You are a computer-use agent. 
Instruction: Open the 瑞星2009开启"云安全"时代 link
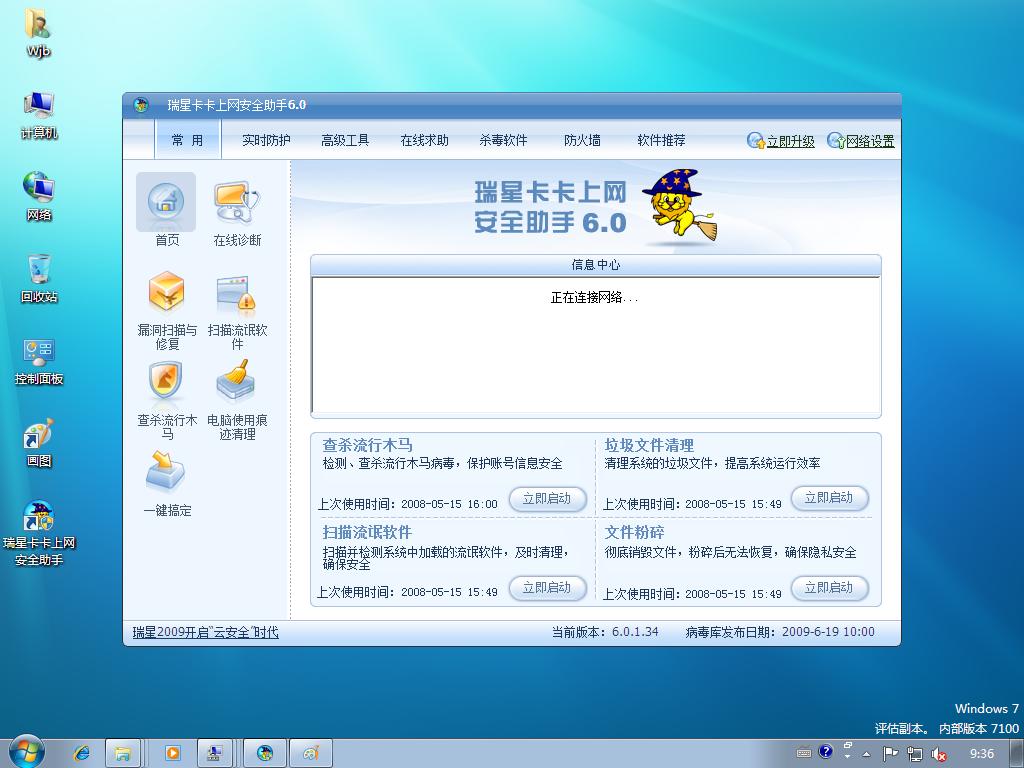205,632
